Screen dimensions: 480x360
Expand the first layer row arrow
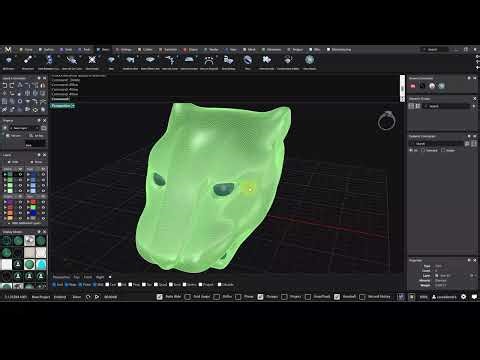5,174
